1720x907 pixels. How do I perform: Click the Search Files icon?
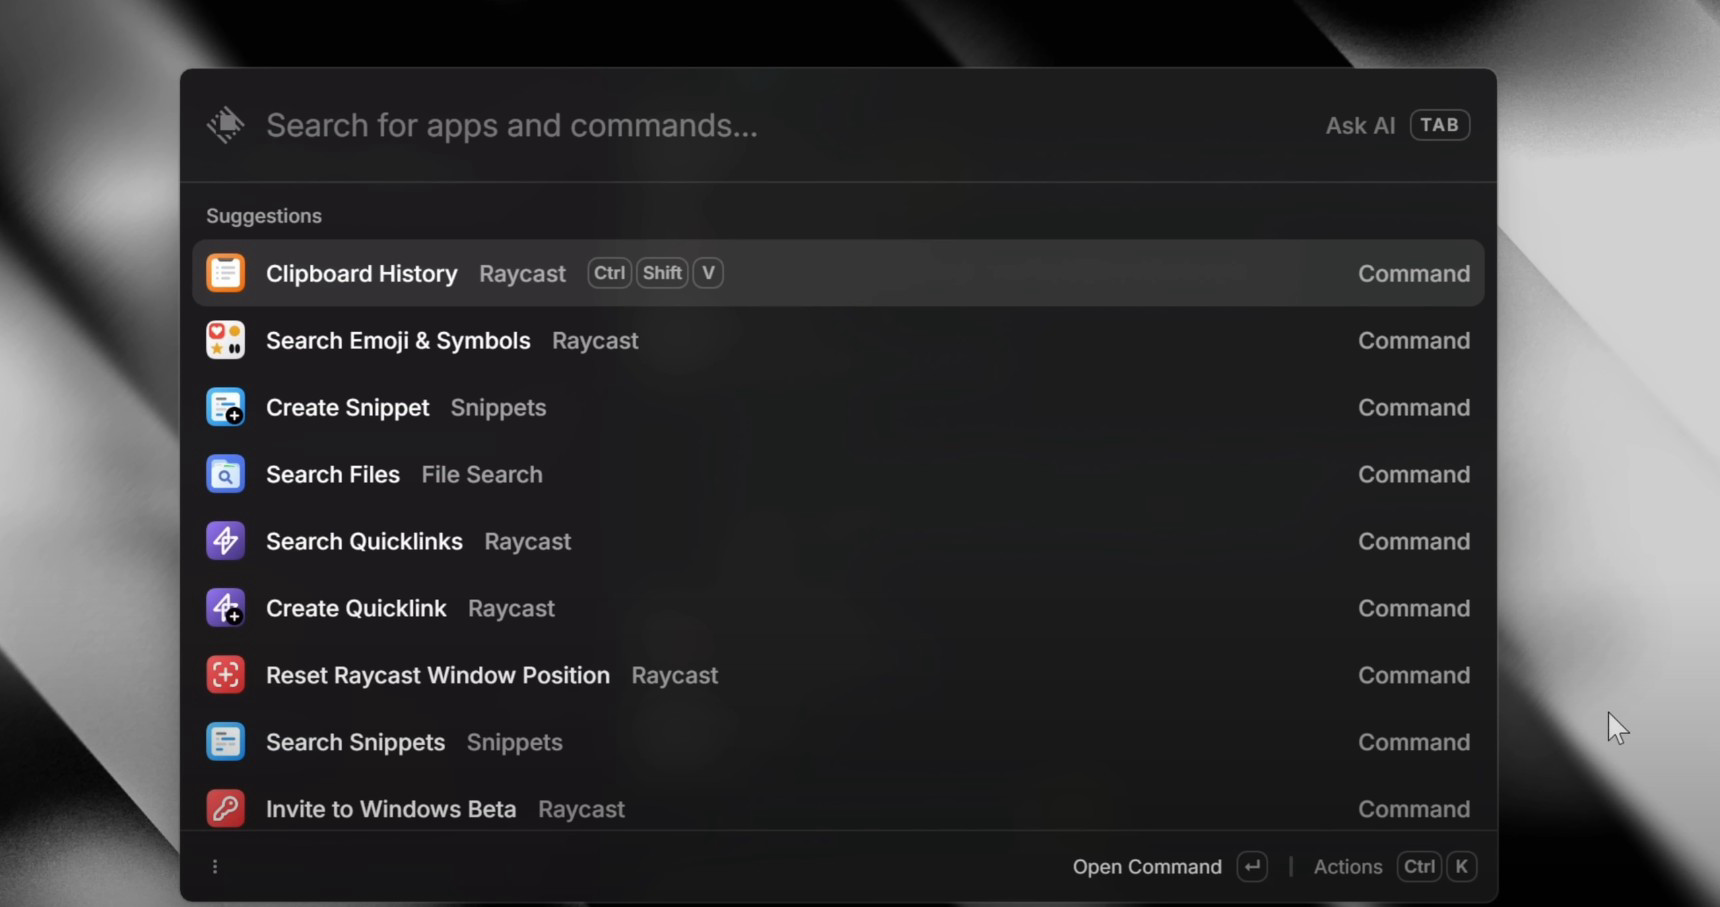[x=225, y=474]
